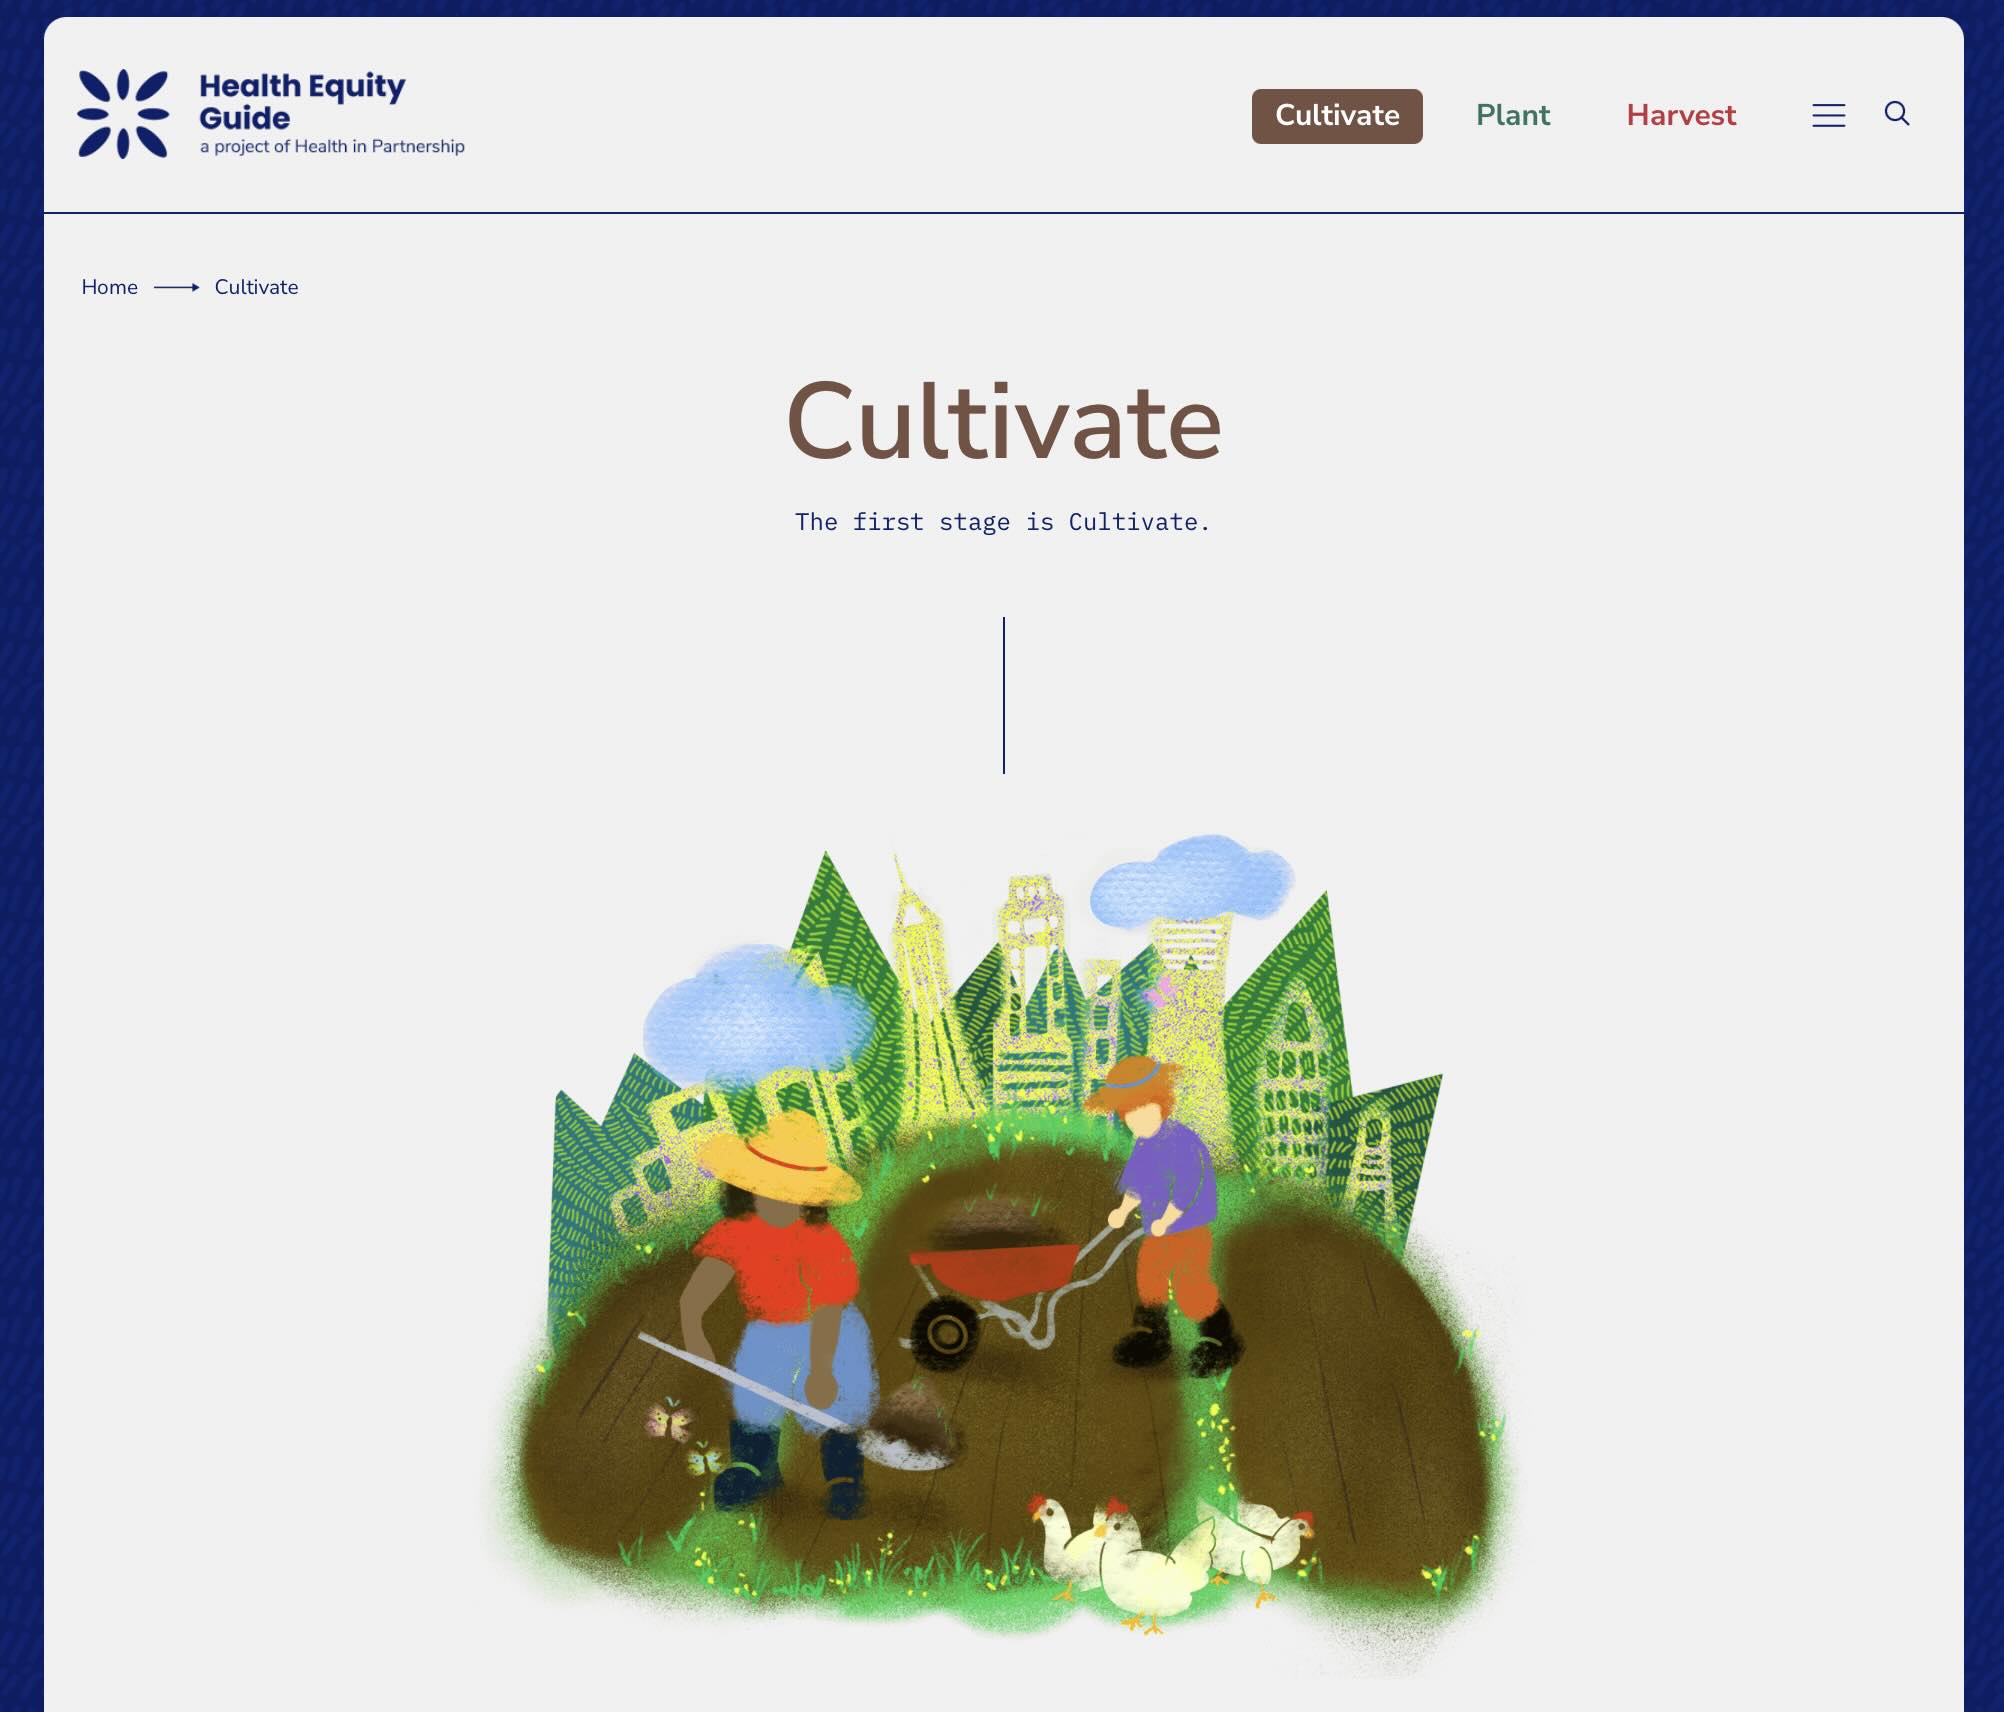Open the Harvest nav item
The height and width of the screenshot is (1712, 2004).
pyautogui.click(x=1681, y=116)
